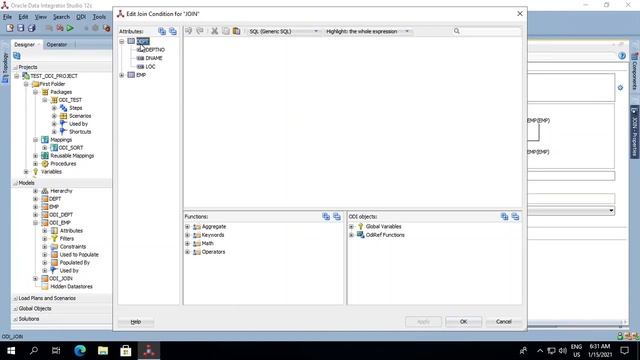Click the New icon in main toolbar
The height and width of the screenshot is (360, 640).
point(10,28)
